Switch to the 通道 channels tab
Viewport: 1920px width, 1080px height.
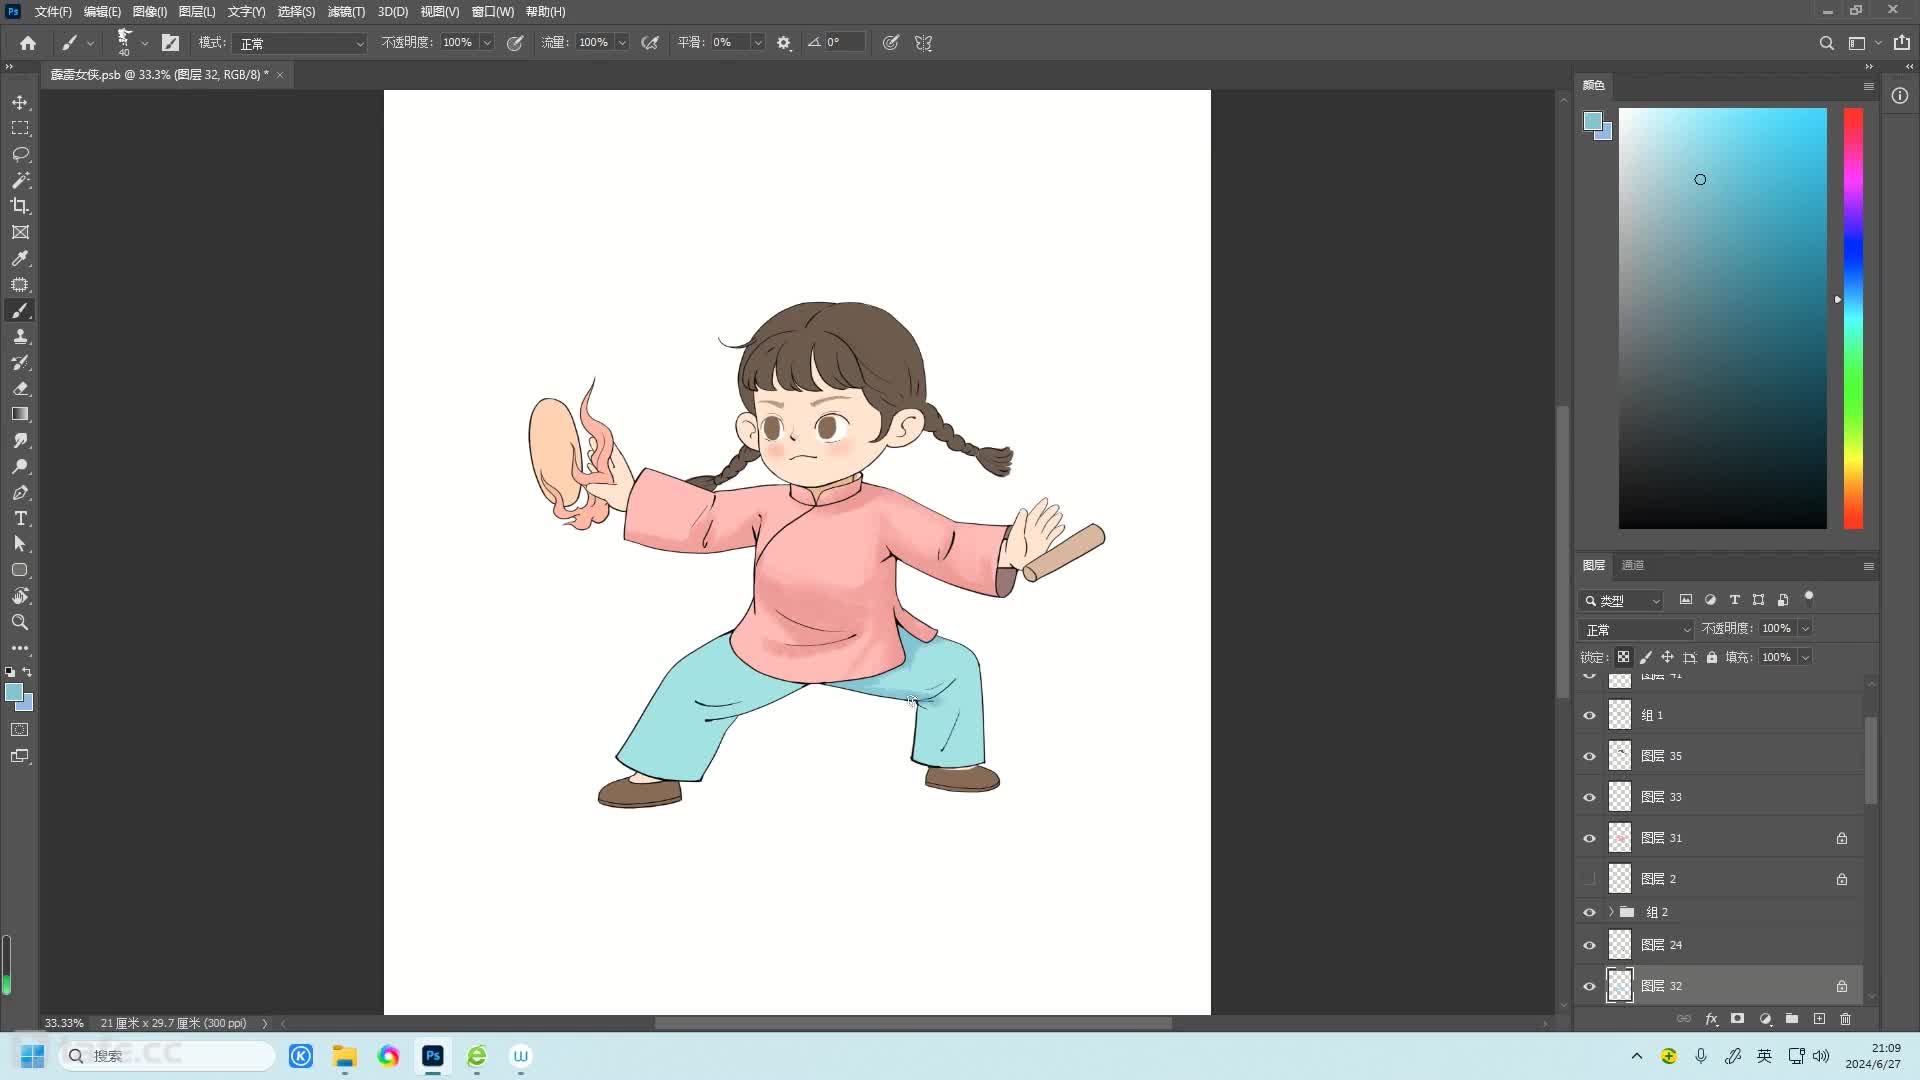click(1633, 565)
